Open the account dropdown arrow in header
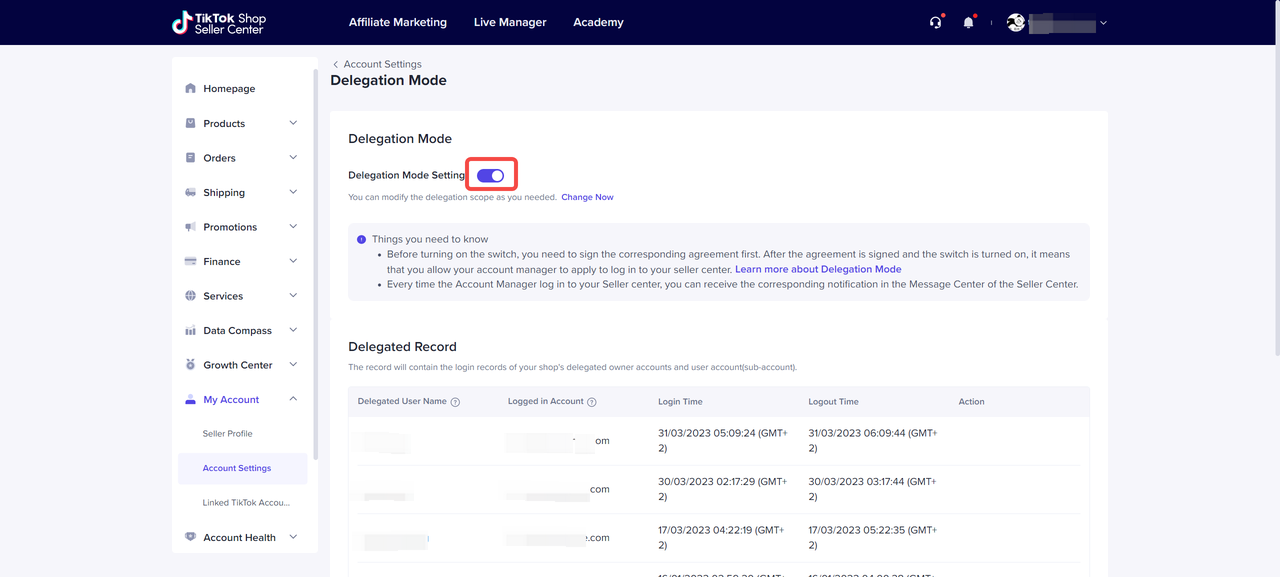This screenshot has height=577, width=1280. coord(1103,23)
